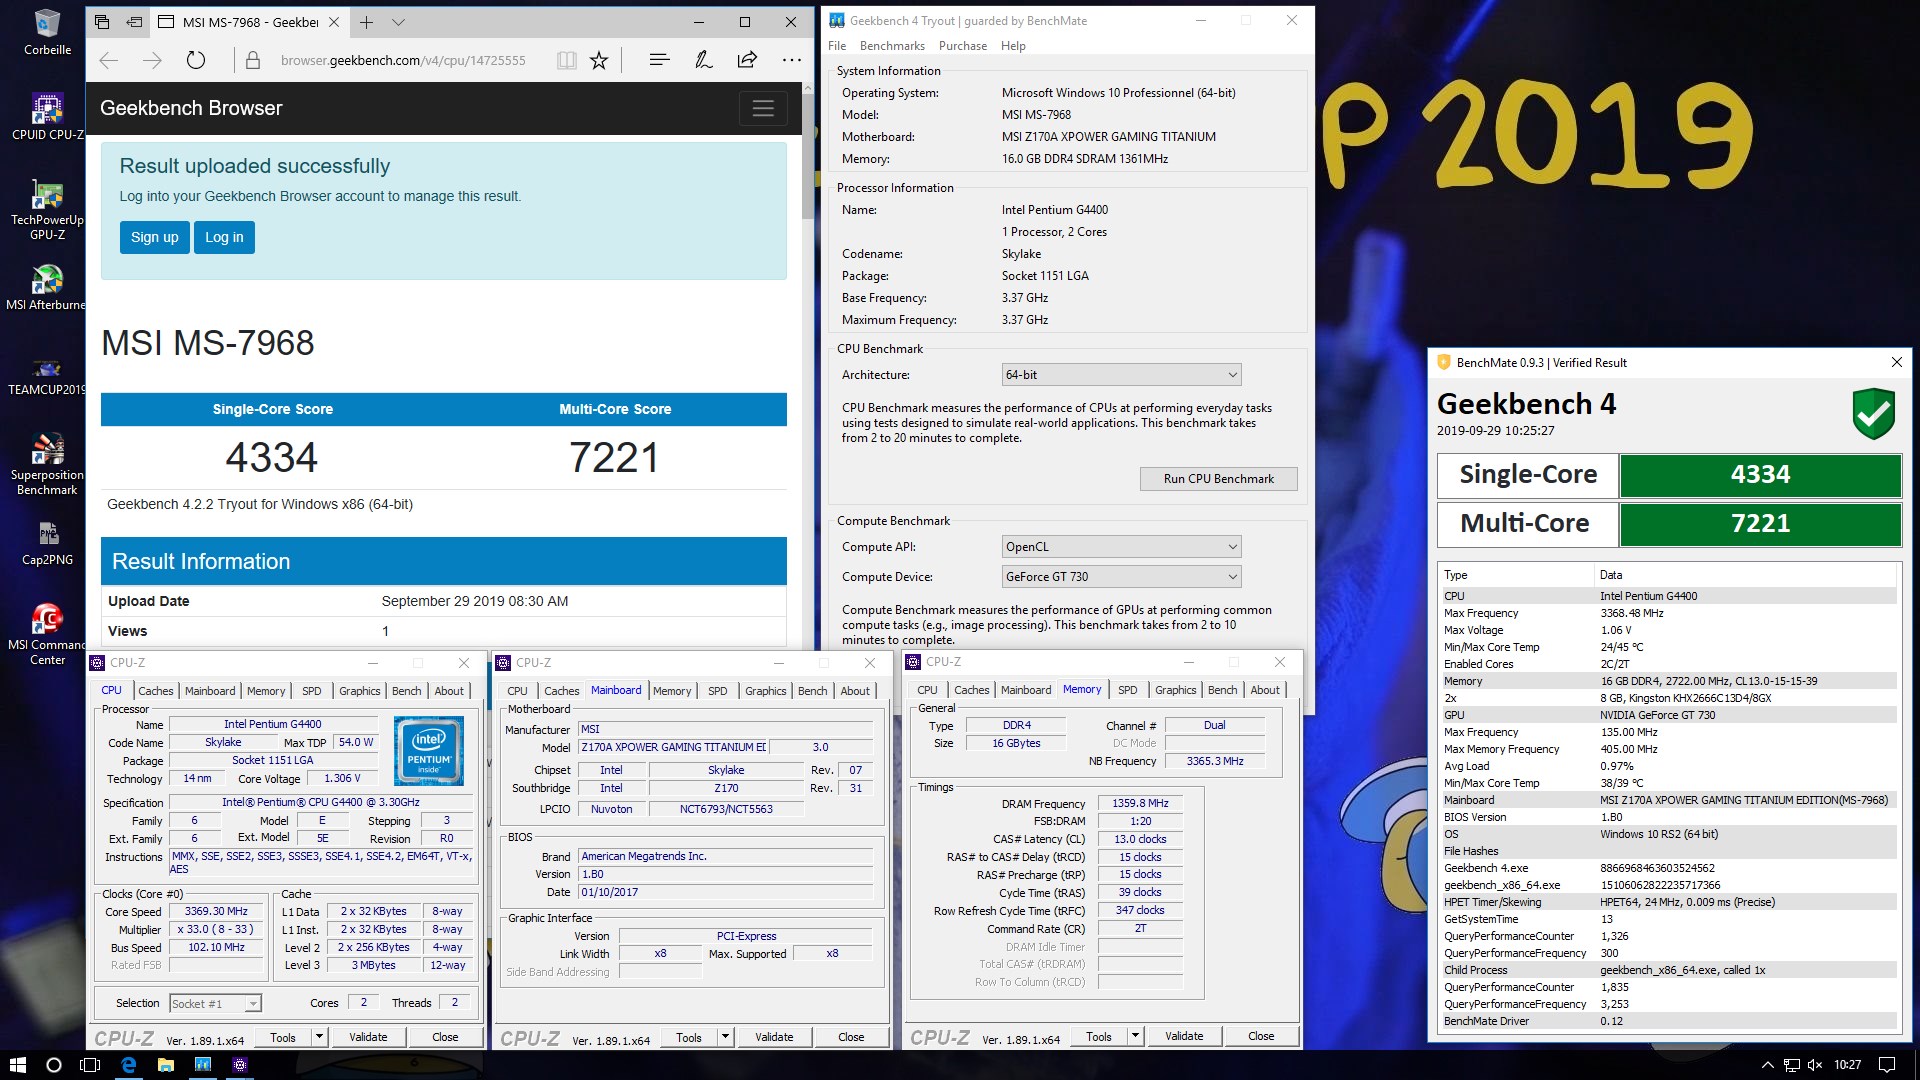
Task: Open the reading view icon in browser
Action: coord(567,60)
